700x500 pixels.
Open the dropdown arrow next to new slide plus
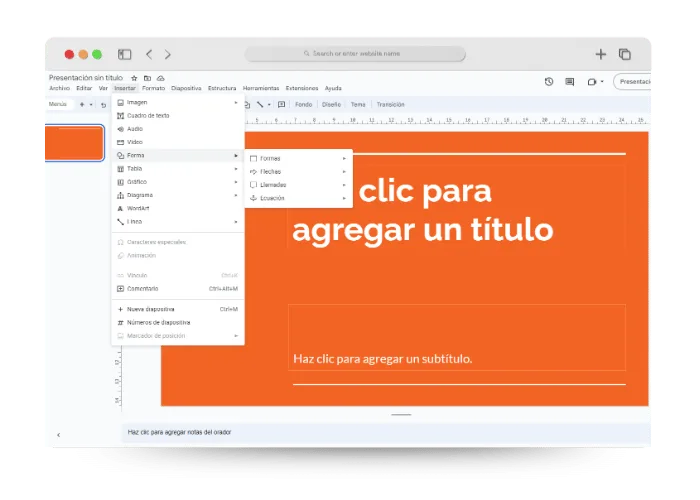(x=91, y=105)
